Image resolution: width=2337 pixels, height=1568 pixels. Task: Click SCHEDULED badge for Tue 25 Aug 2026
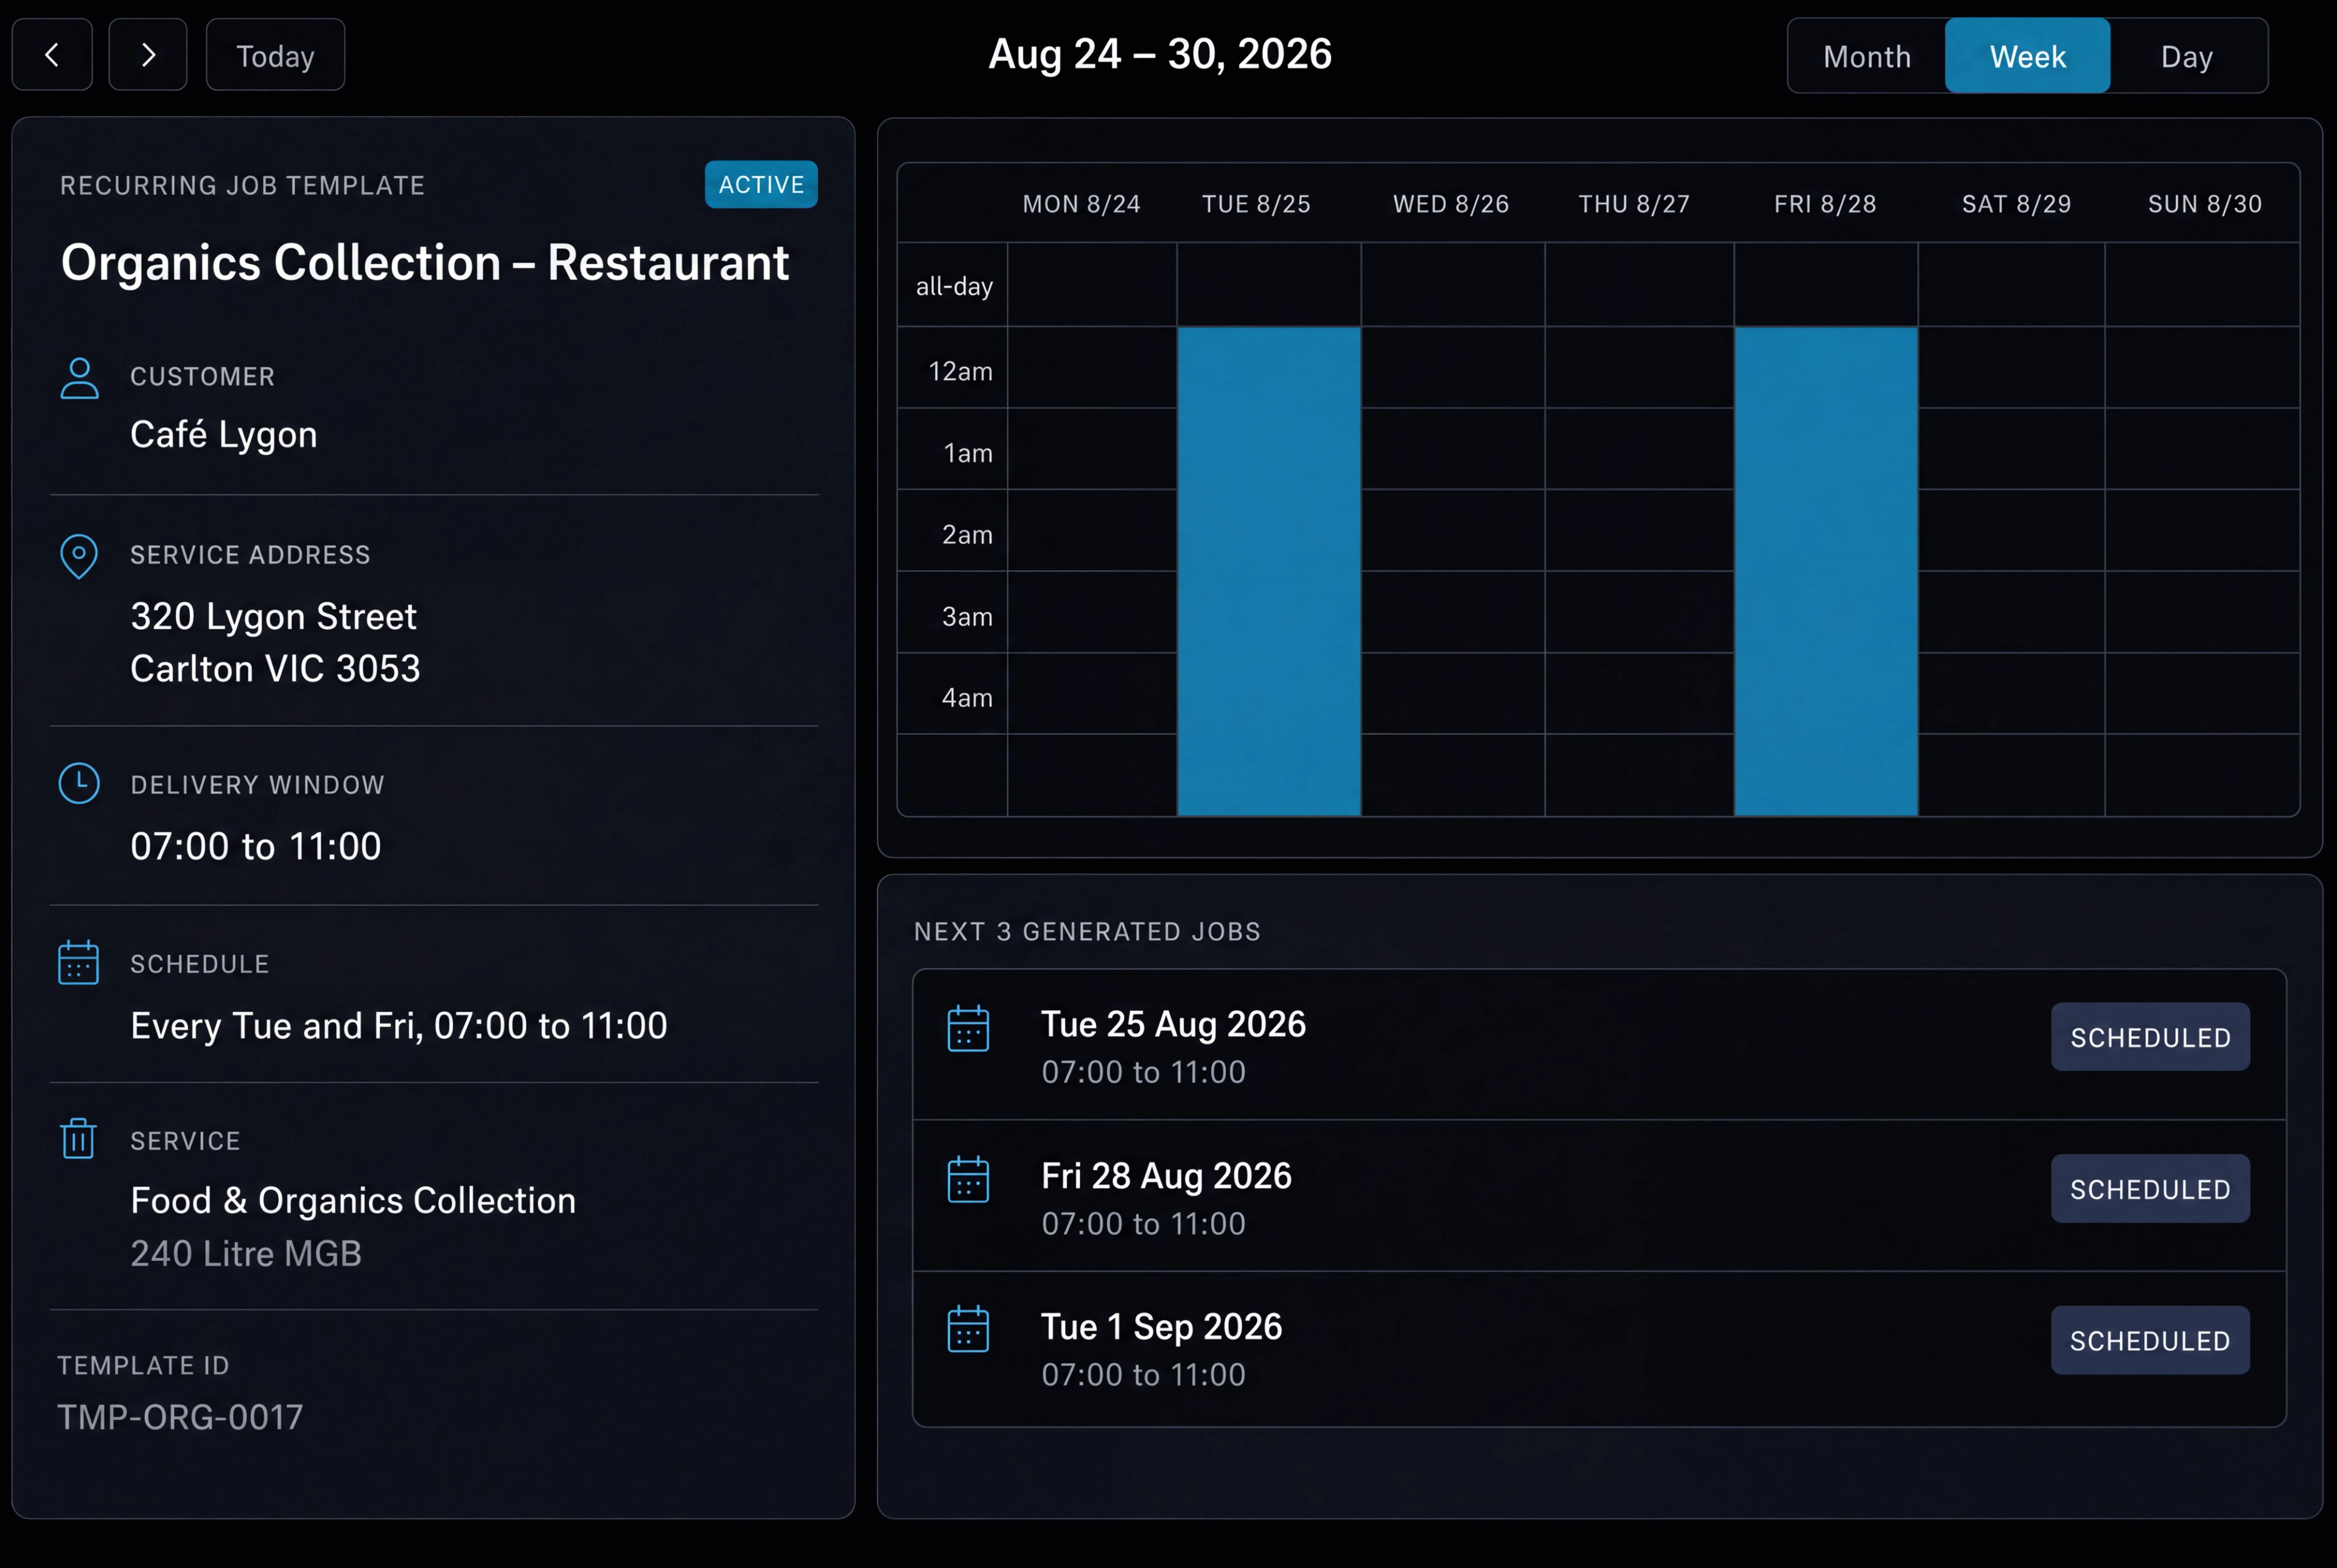click(x=2150, y=1037)
